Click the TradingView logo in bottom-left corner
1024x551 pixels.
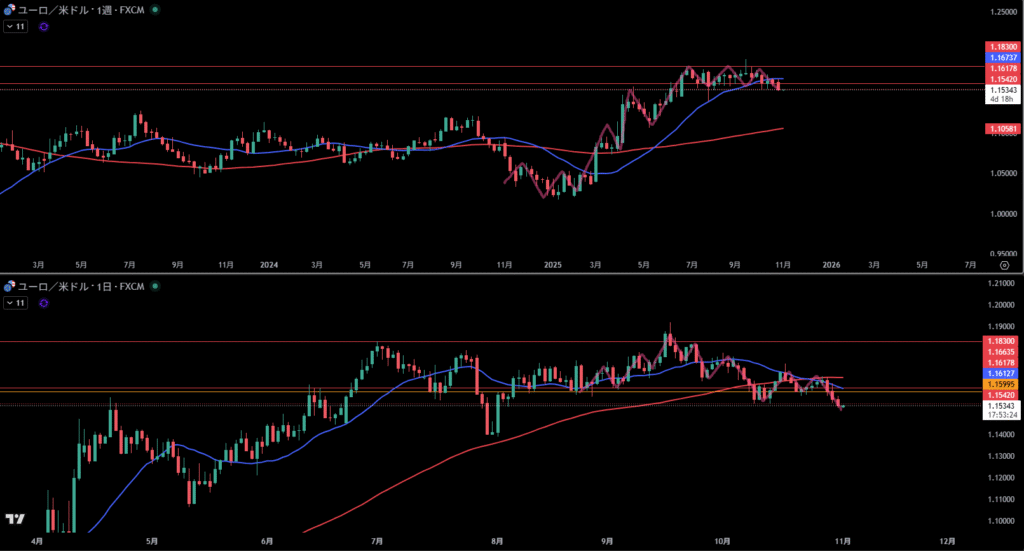tap(14, 519)
